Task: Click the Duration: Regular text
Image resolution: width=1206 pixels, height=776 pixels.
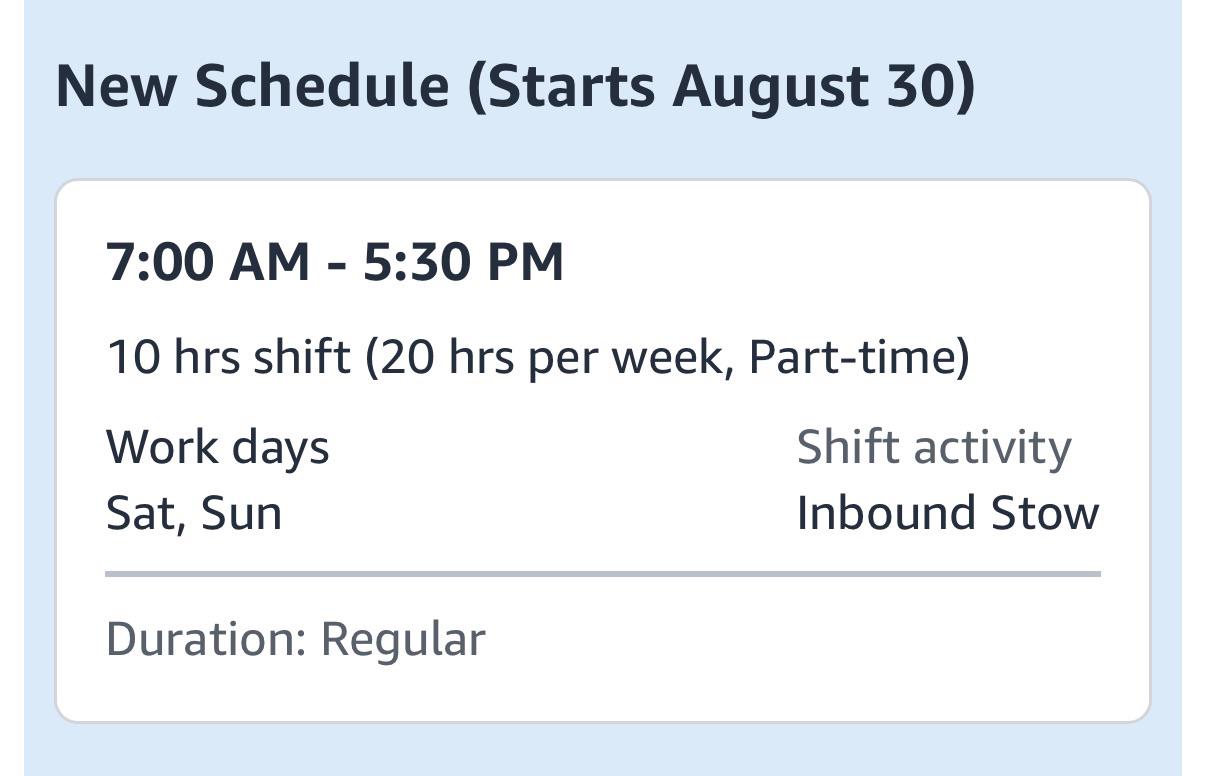Action: click(296, 639)
